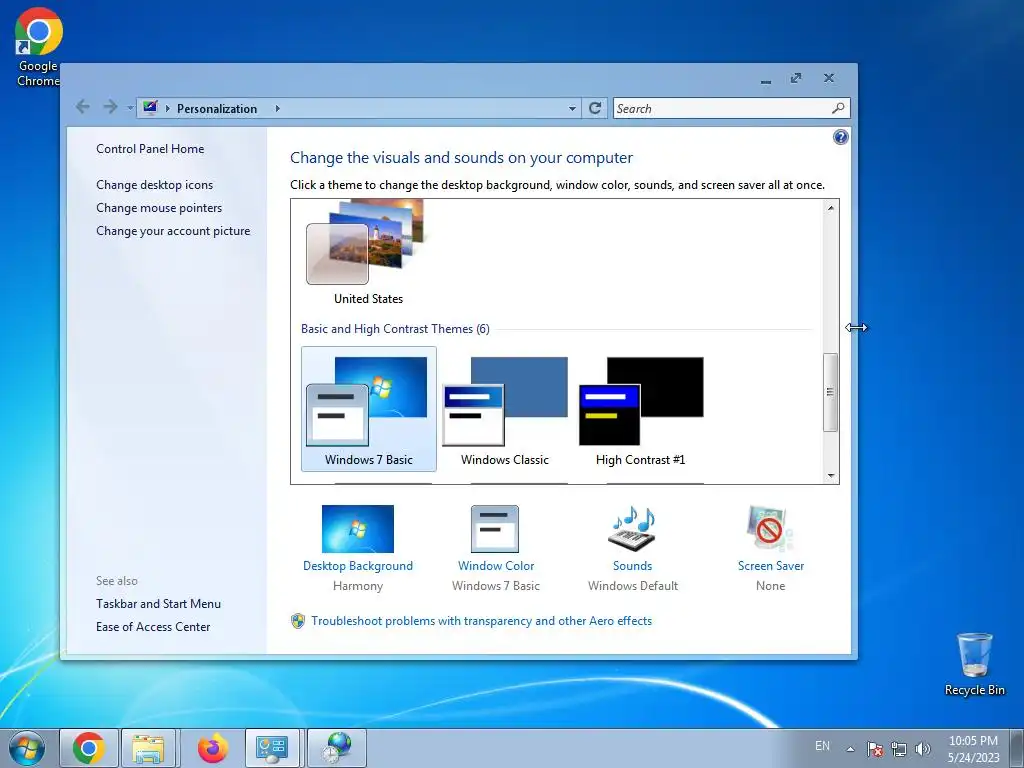Click the Desktop Background link text
Viewport: 1024px width, 768px height.
(x=358, y=566)
